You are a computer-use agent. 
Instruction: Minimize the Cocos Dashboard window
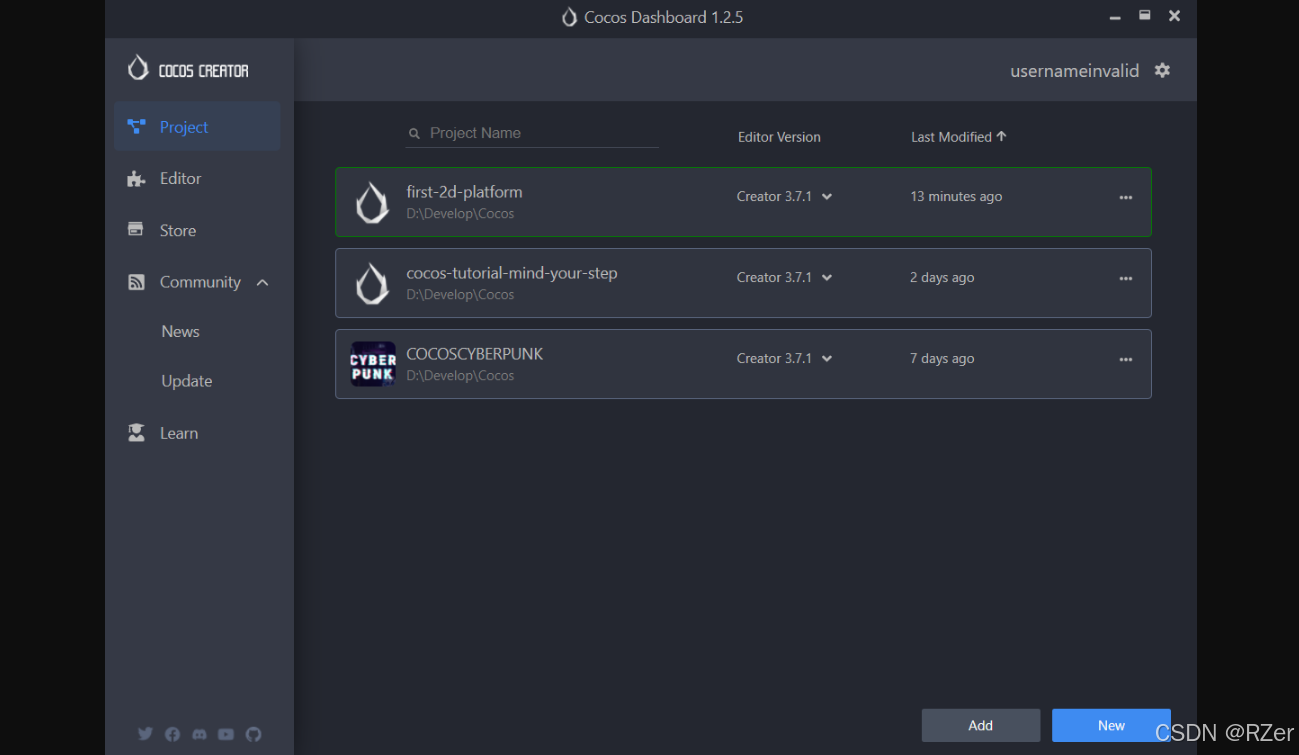pyautogui.click(x=1115, y=17)
